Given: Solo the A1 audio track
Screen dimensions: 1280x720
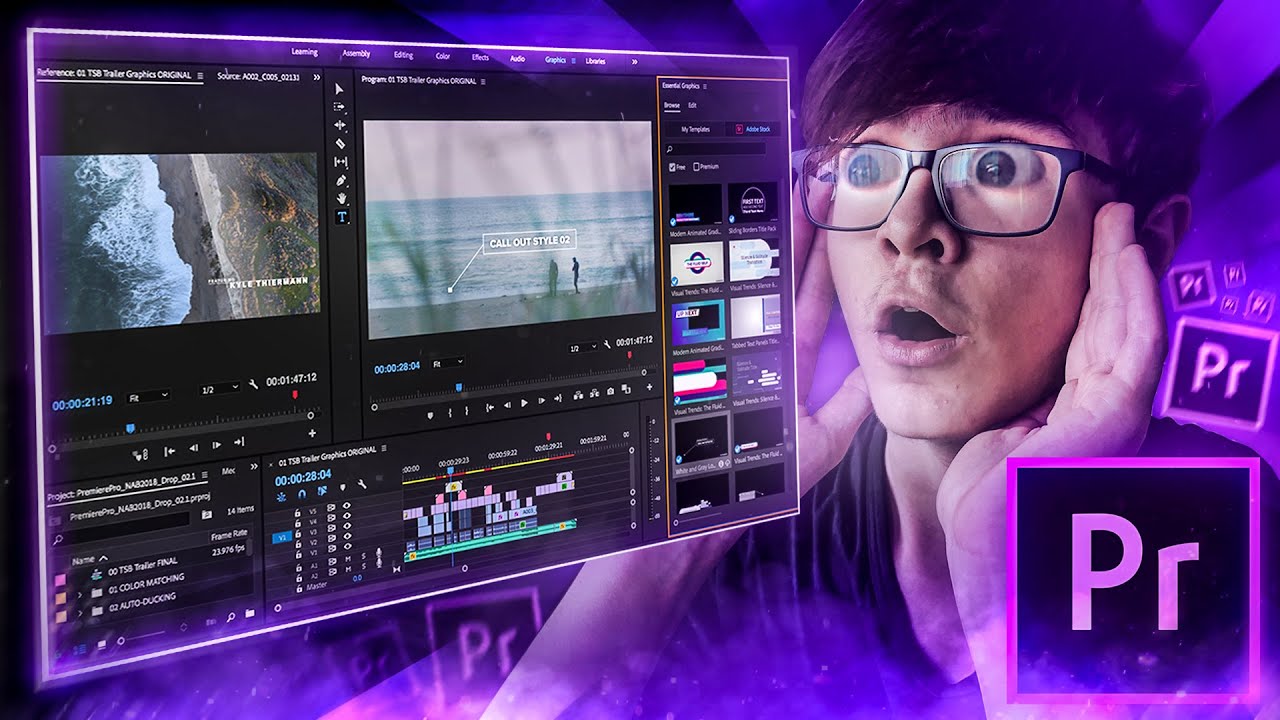Looking at the screenshot, I should pyautogui.click(x=364, y=556).
